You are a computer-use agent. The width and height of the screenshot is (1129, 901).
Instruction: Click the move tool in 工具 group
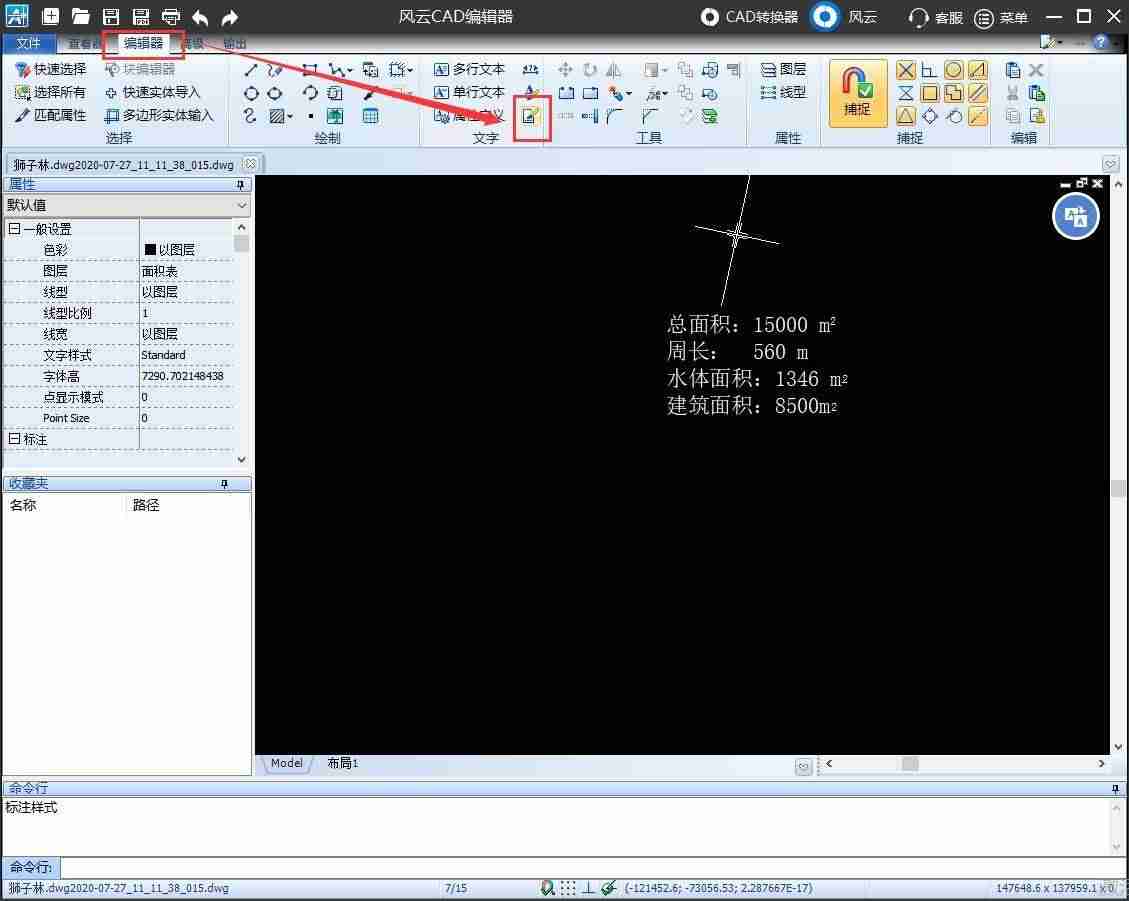(x=565, y=69)
